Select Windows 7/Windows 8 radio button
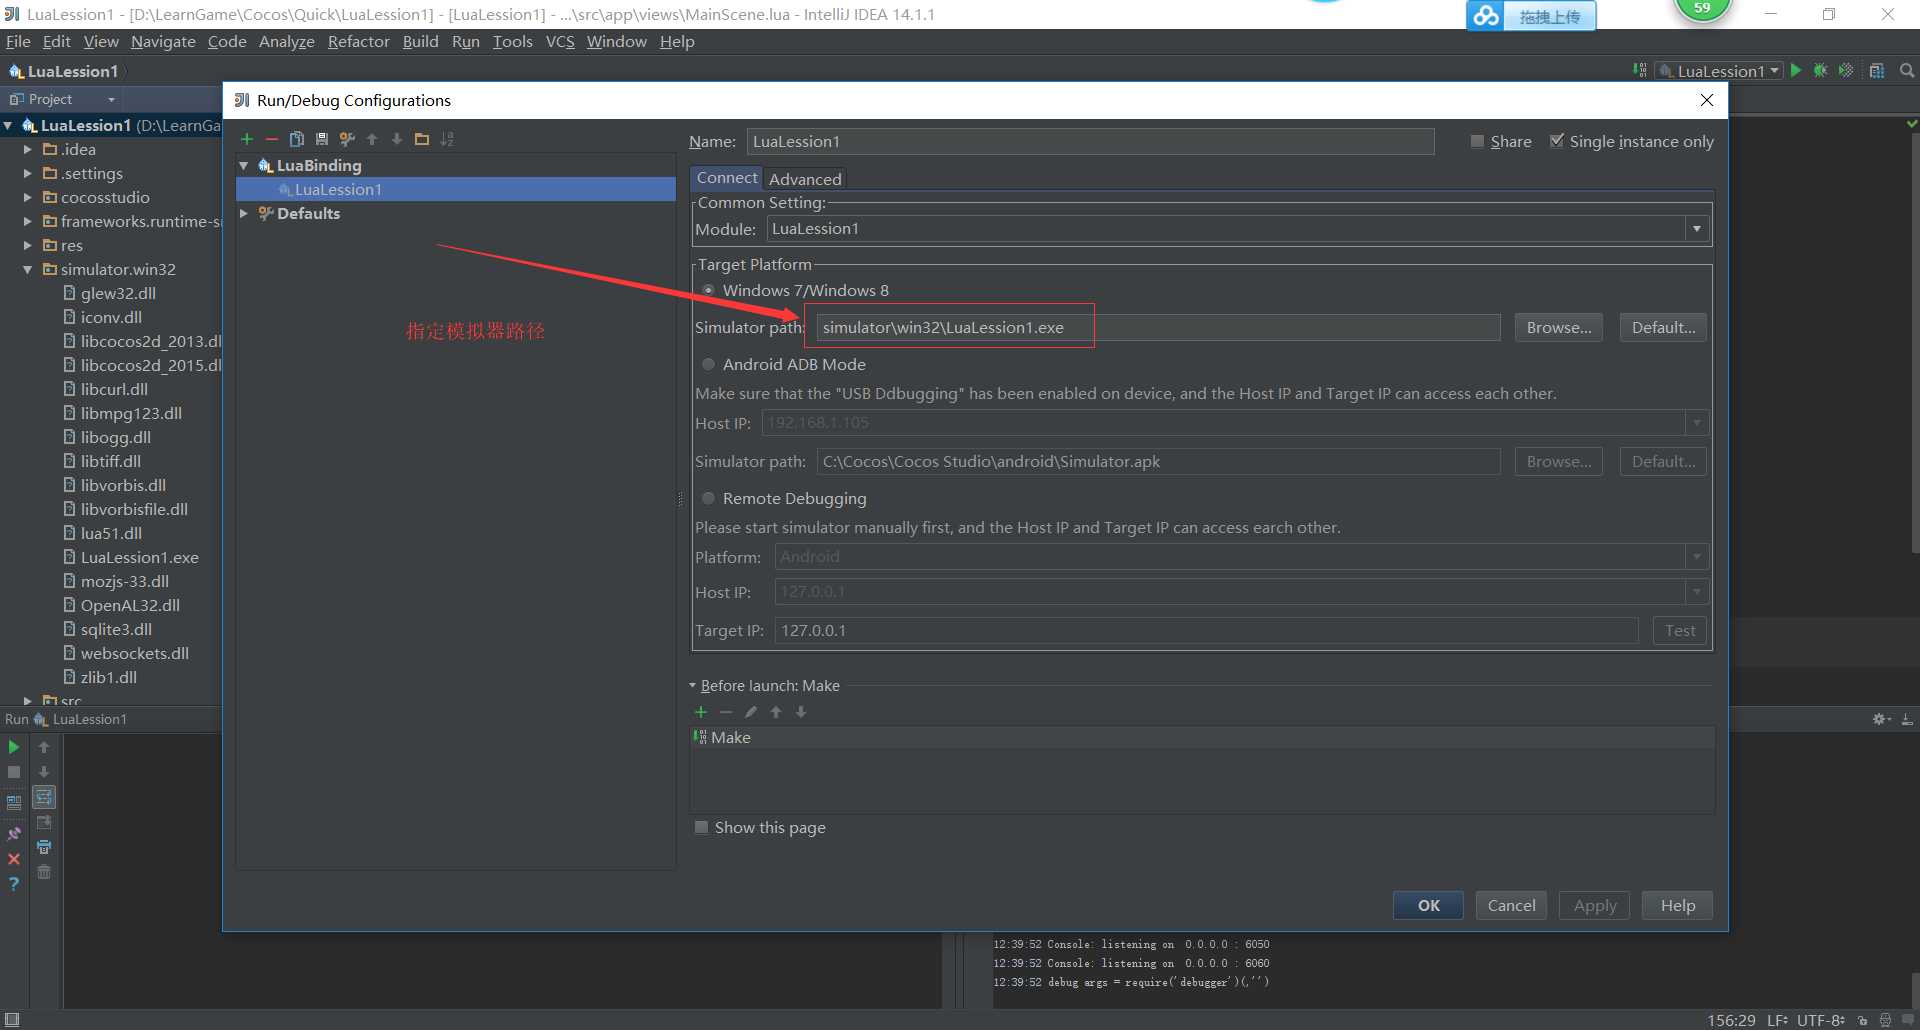1920x1030 pixels. [x=708, y=290]
